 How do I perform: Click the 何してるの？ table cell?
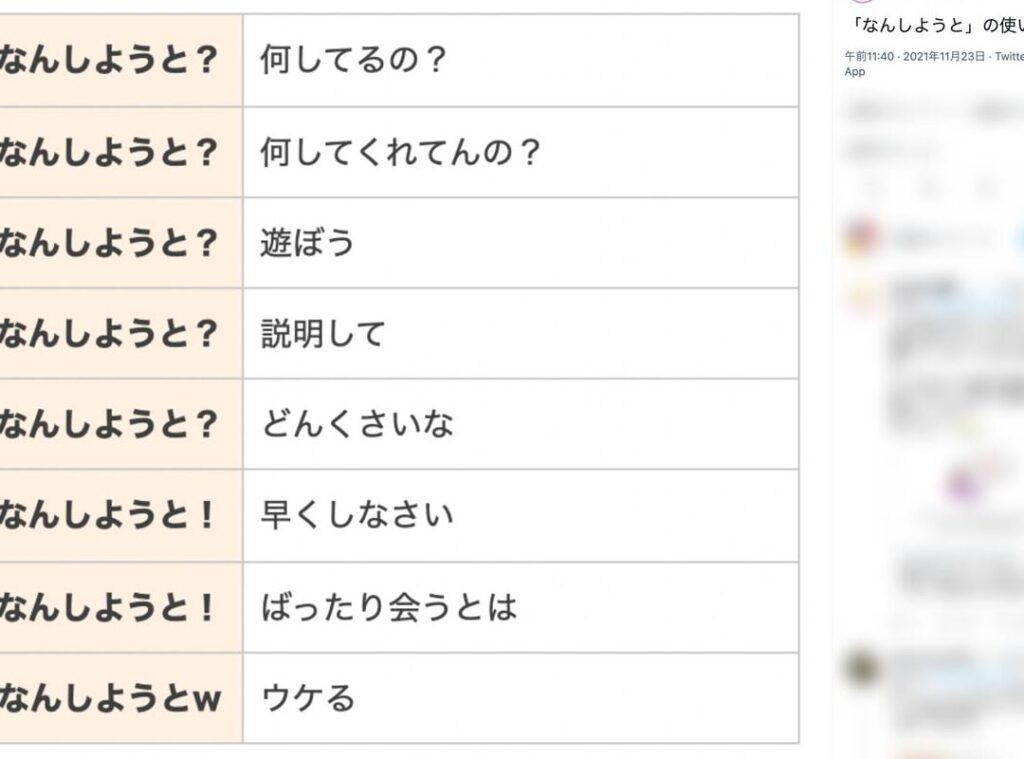coord(520,61)
